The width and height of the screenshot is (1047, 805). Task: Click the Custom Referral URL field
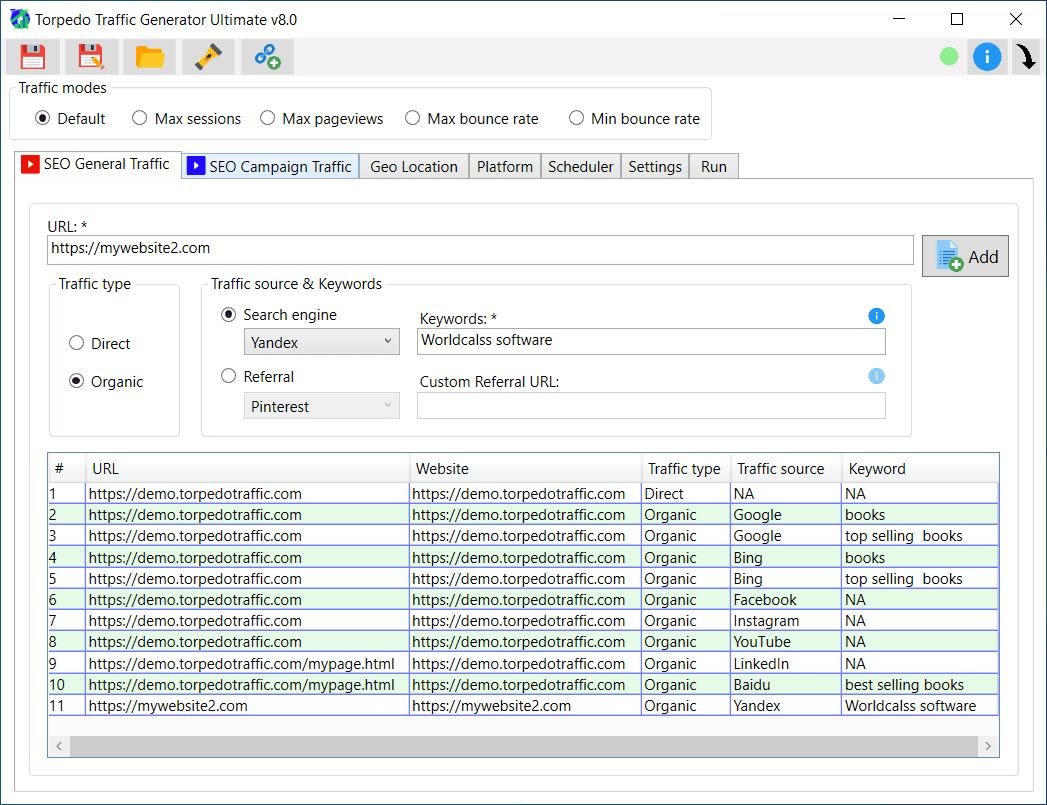[651, 406]
